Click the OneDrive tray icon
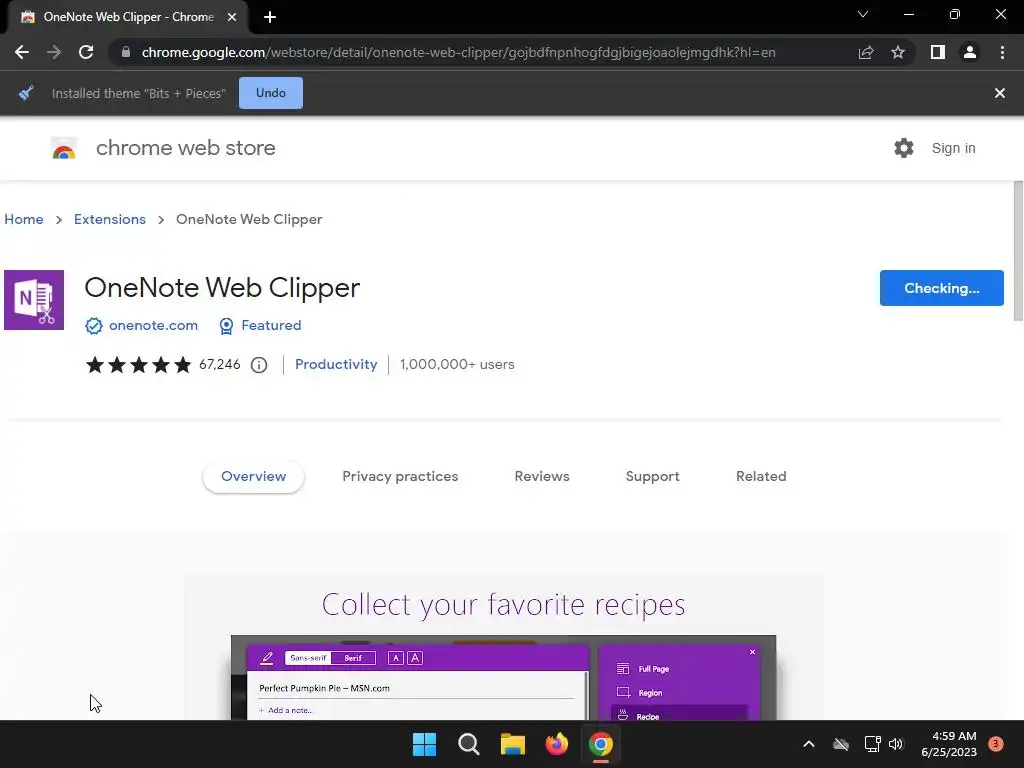Screen dimensions: 1024x768 (841, 744)
